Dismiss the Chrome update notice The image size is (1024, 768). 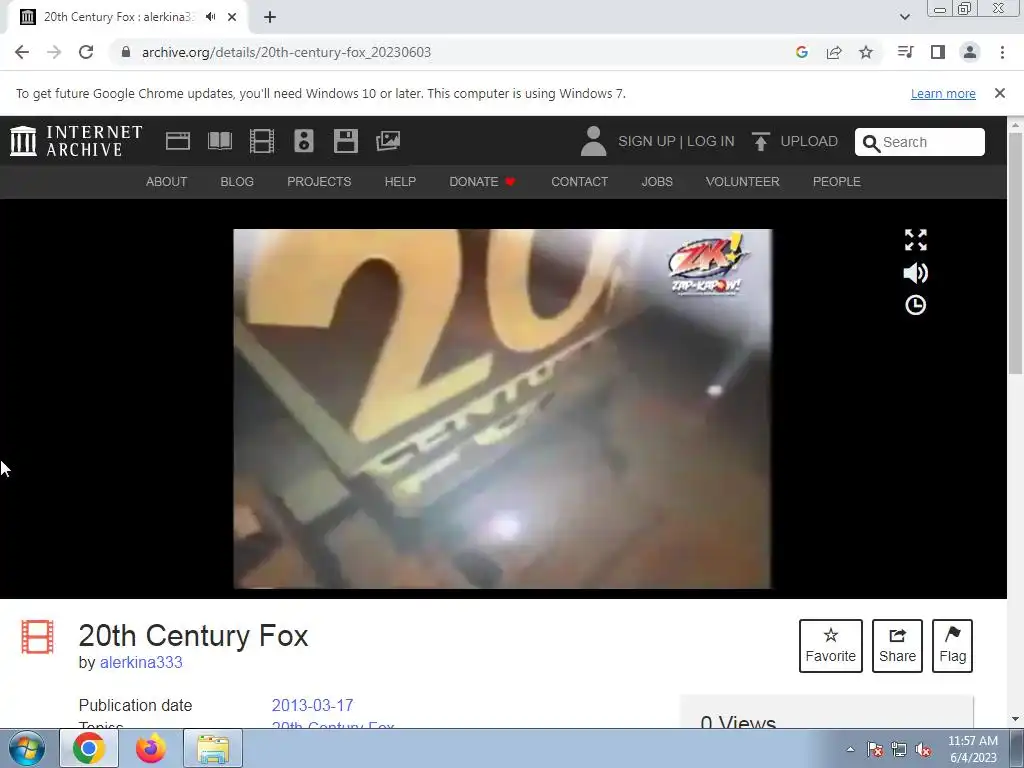[x=1000, y=93]
